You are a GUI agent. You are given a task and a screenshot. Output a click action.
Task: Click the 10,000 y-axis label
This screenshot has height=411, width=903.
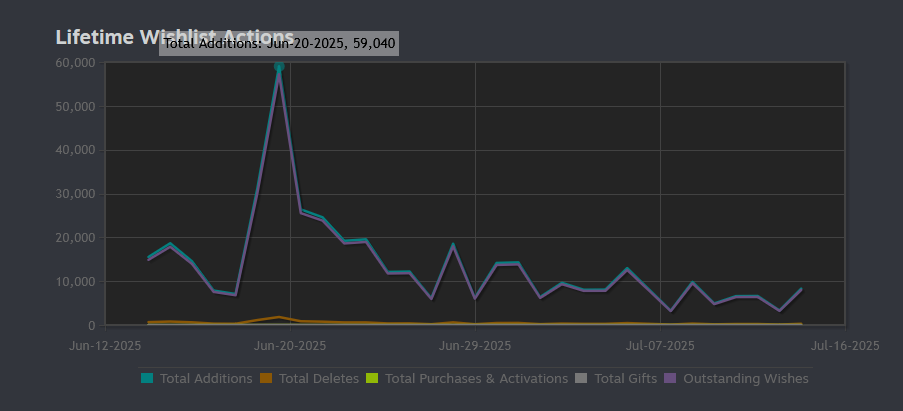click(75, 281)
